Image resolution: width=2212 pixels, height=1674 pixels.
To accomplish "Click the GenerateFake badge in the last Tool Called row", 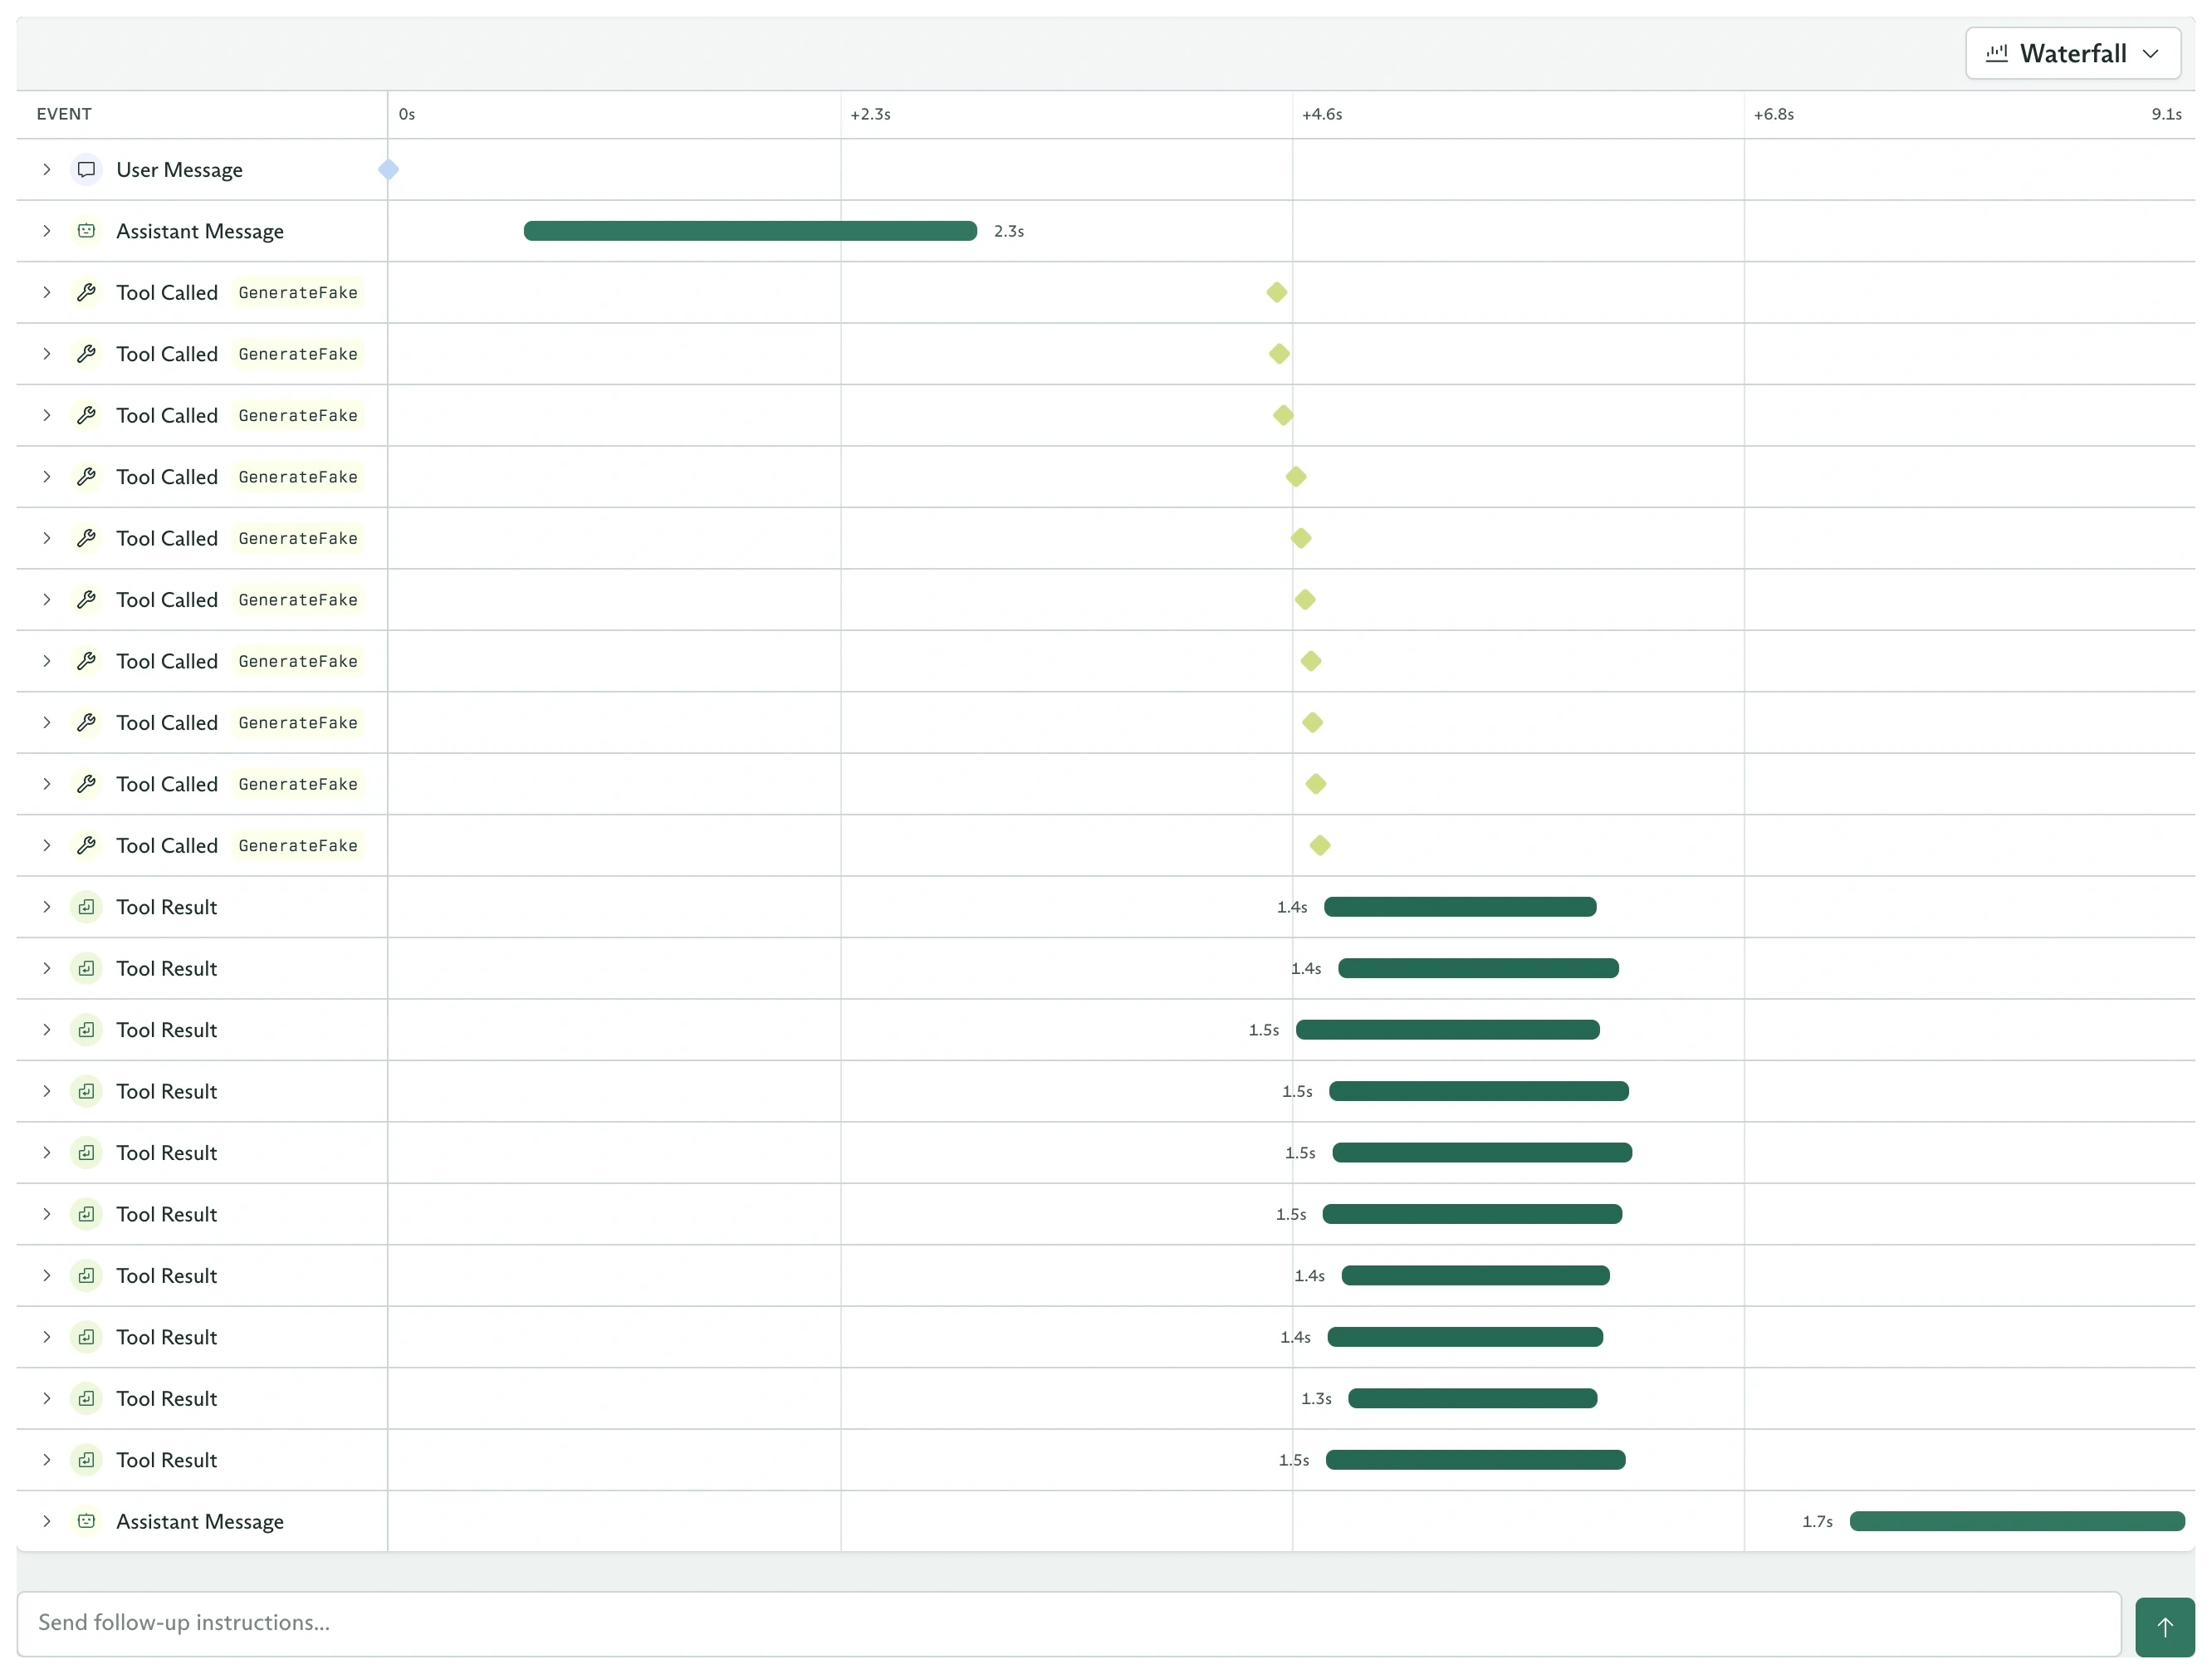I will pyautogui.click(x=298, y=846).
